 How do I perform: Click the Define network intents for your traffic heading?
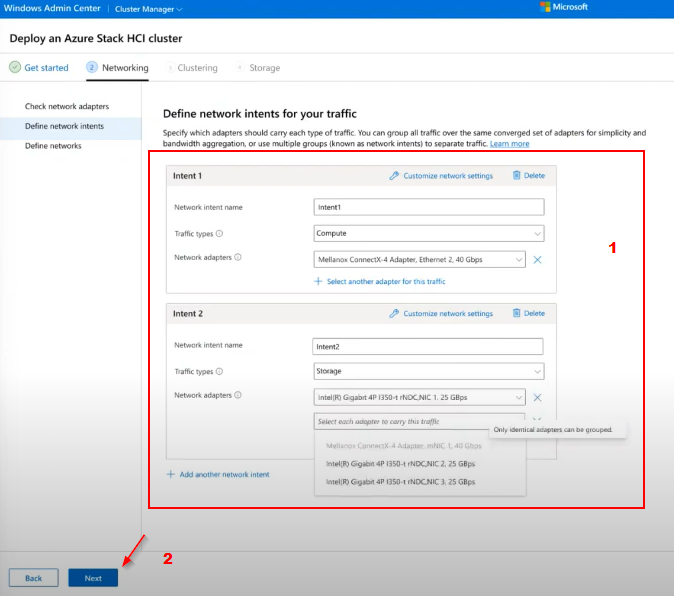[260, 114]
